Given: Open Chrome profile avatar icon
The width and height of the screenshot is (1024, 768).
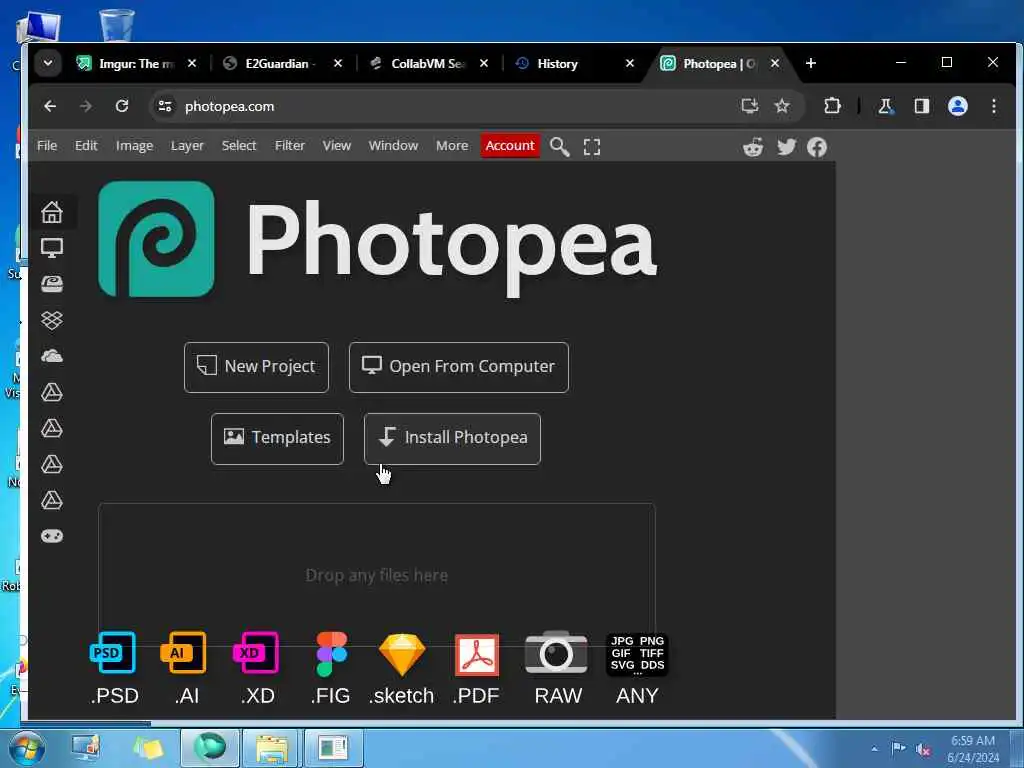Looking at the screenshot, I should tap(957, 106).
